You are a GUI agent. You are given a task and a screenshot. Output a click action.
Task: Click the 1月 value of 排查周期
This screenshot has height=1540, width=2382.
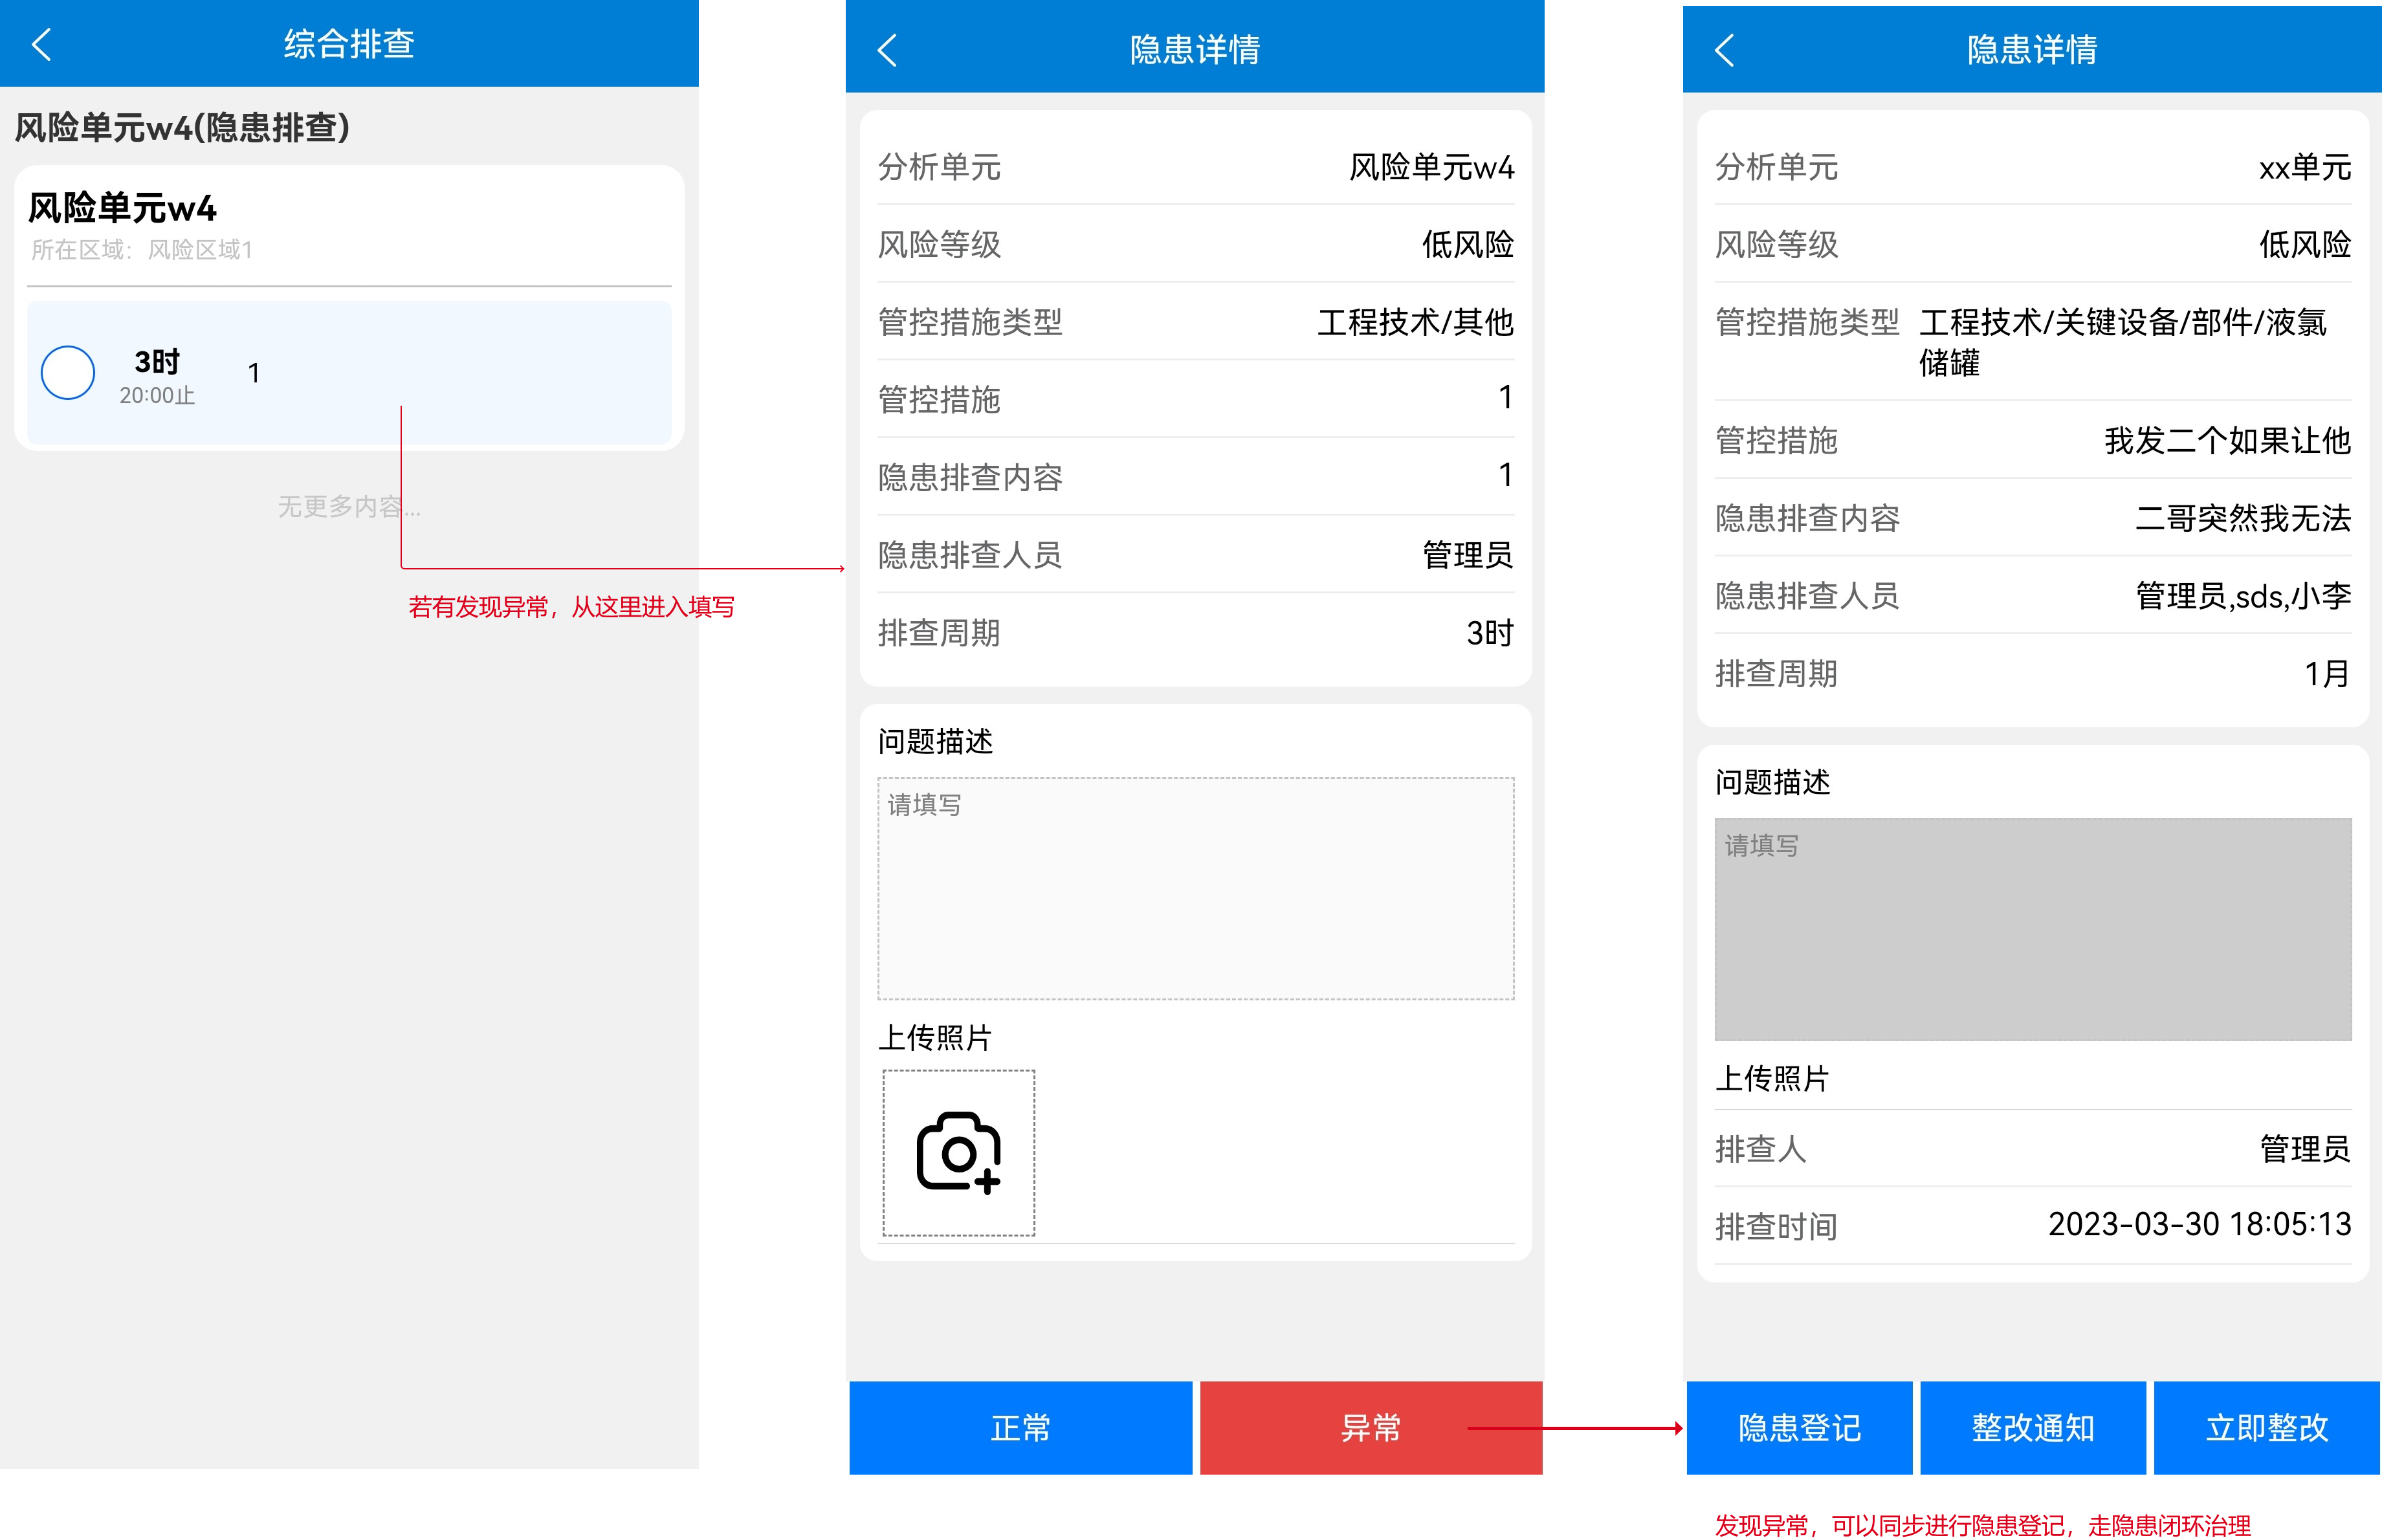coord(2327,674)
